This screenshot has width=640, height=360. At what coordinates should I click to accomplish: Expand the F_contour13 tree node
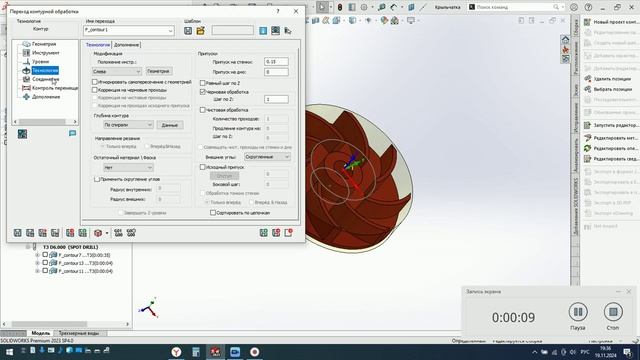38,263
